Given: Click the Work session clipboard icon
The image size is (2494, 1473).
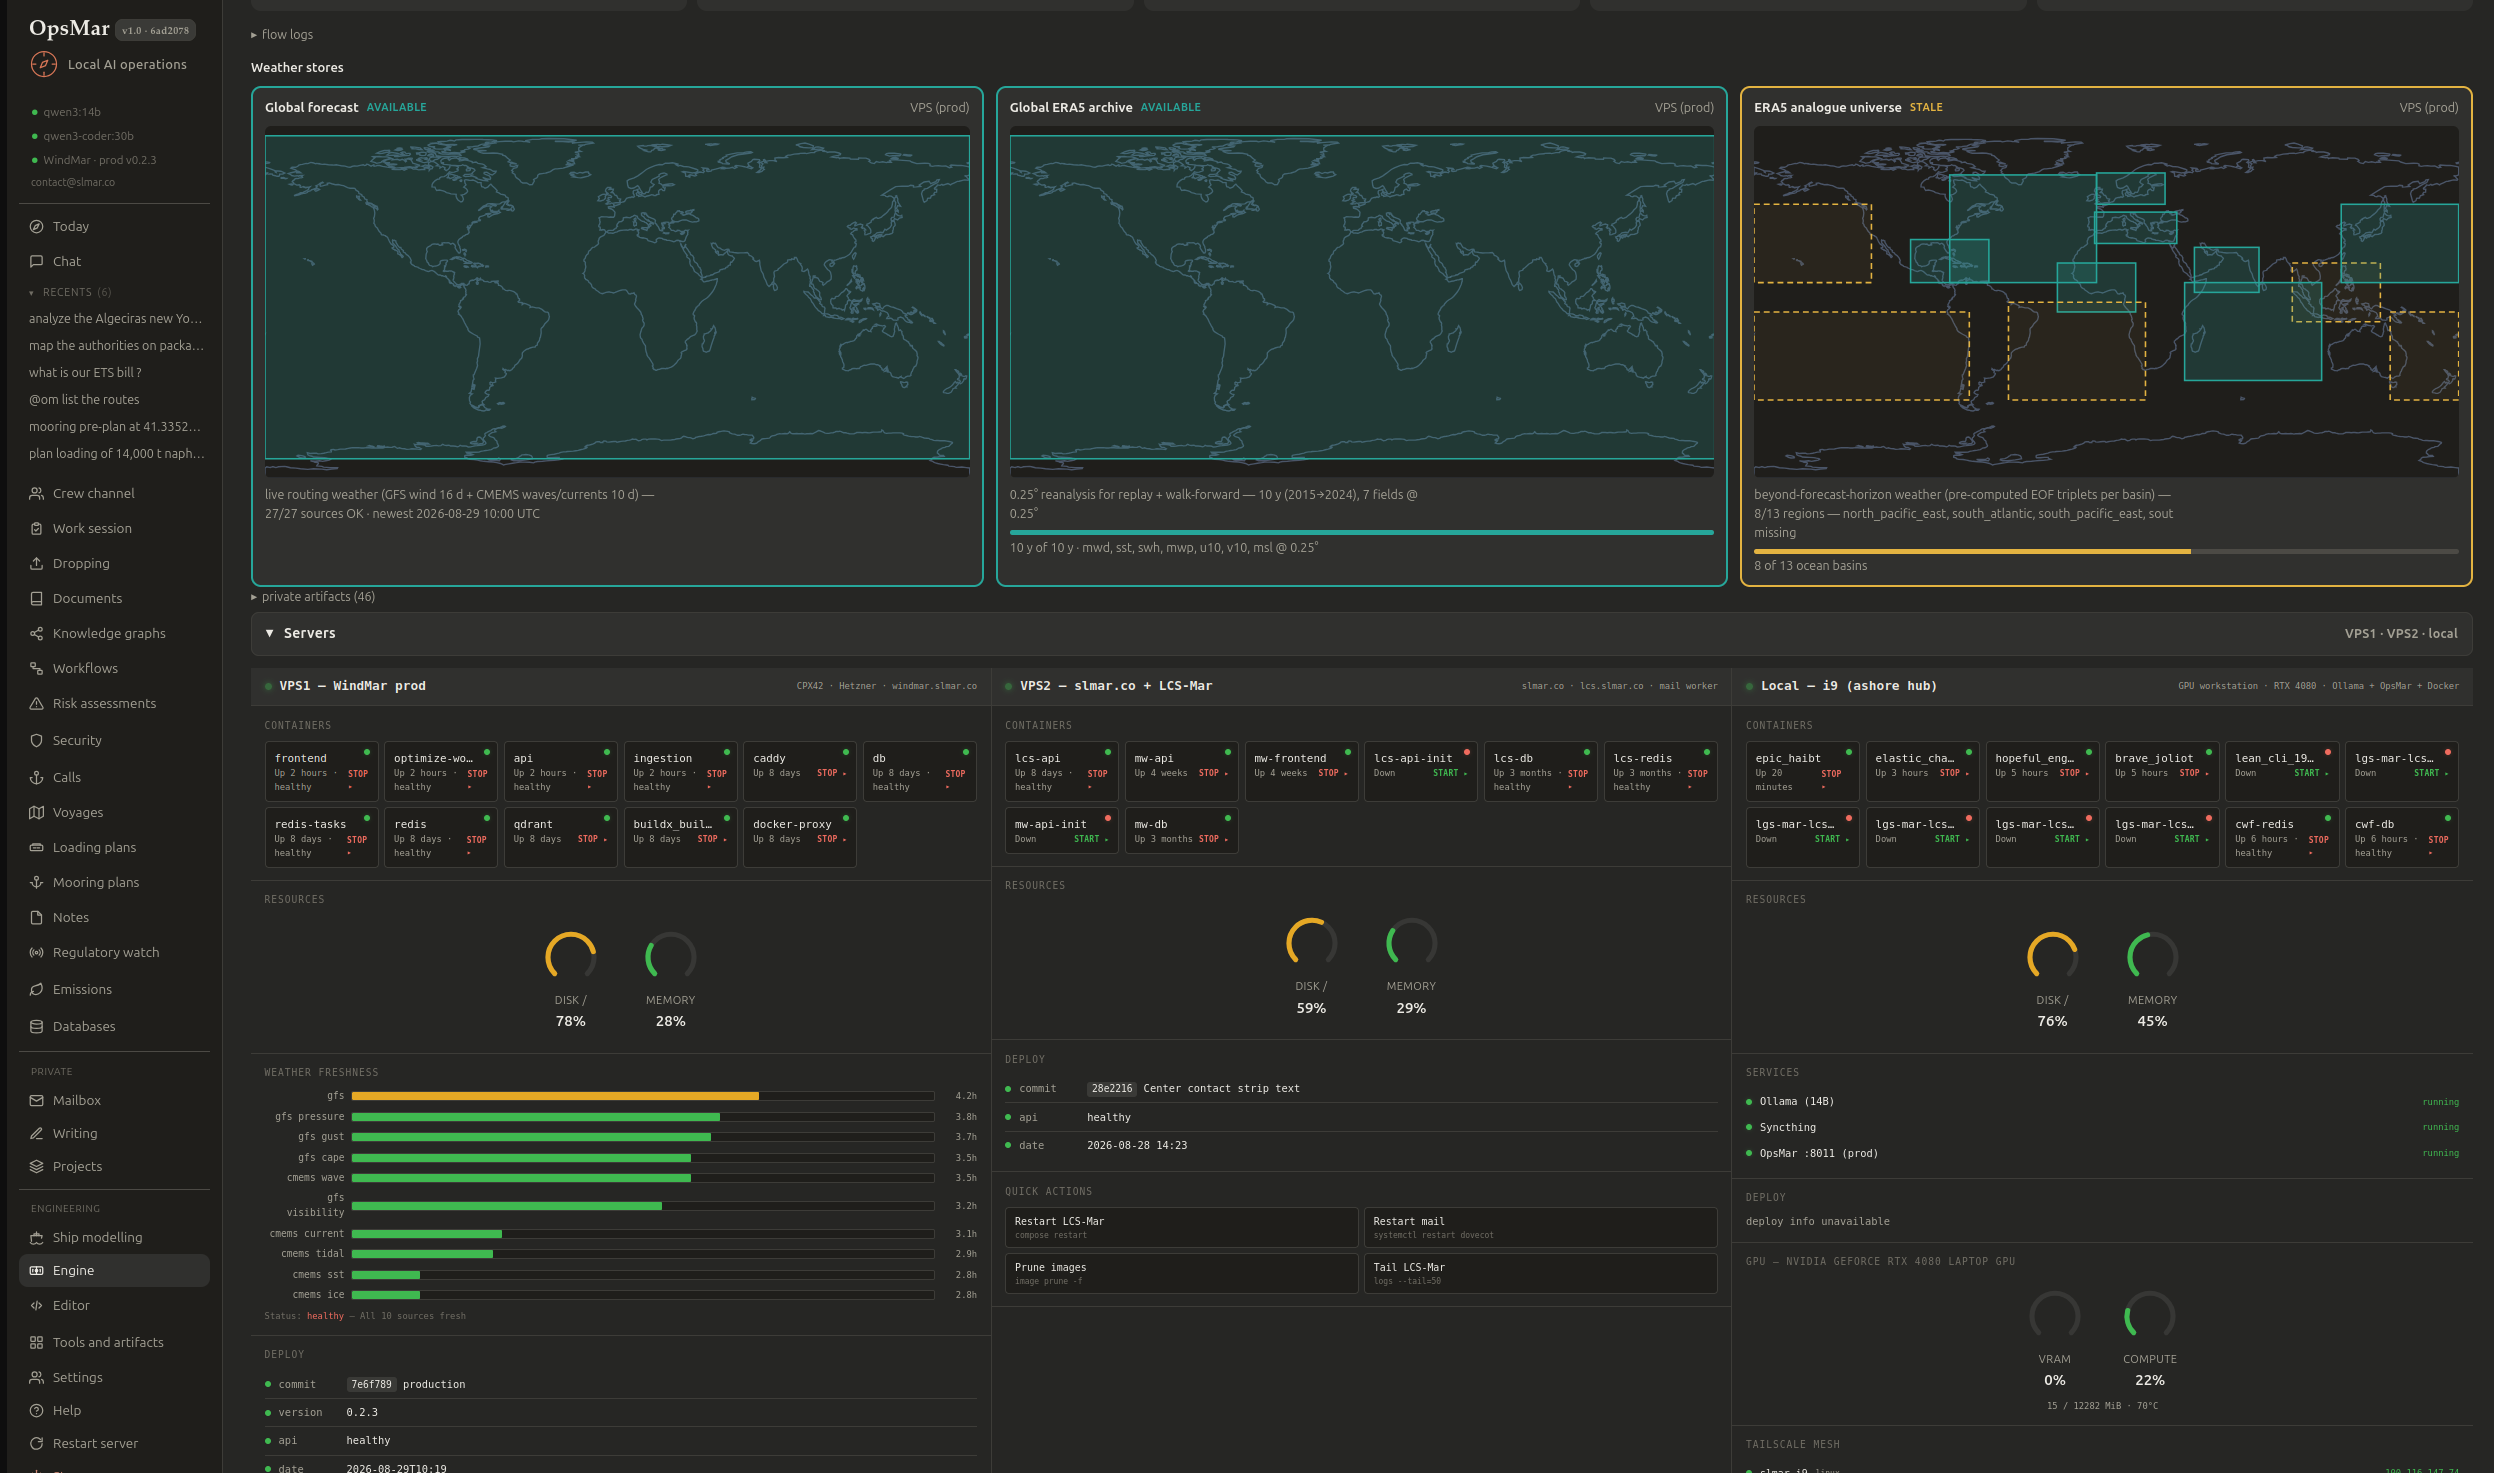Looking at the screenshot, I should pos(36,529).
